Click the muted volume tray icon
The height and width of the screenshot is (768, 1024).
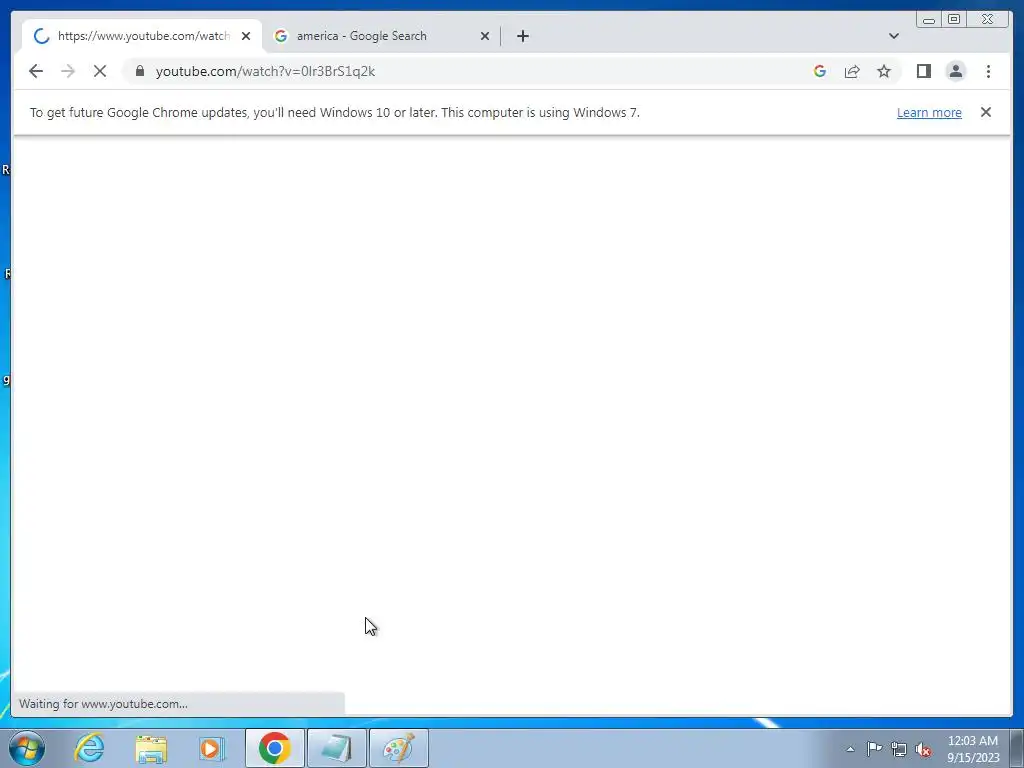coord(923,749)
